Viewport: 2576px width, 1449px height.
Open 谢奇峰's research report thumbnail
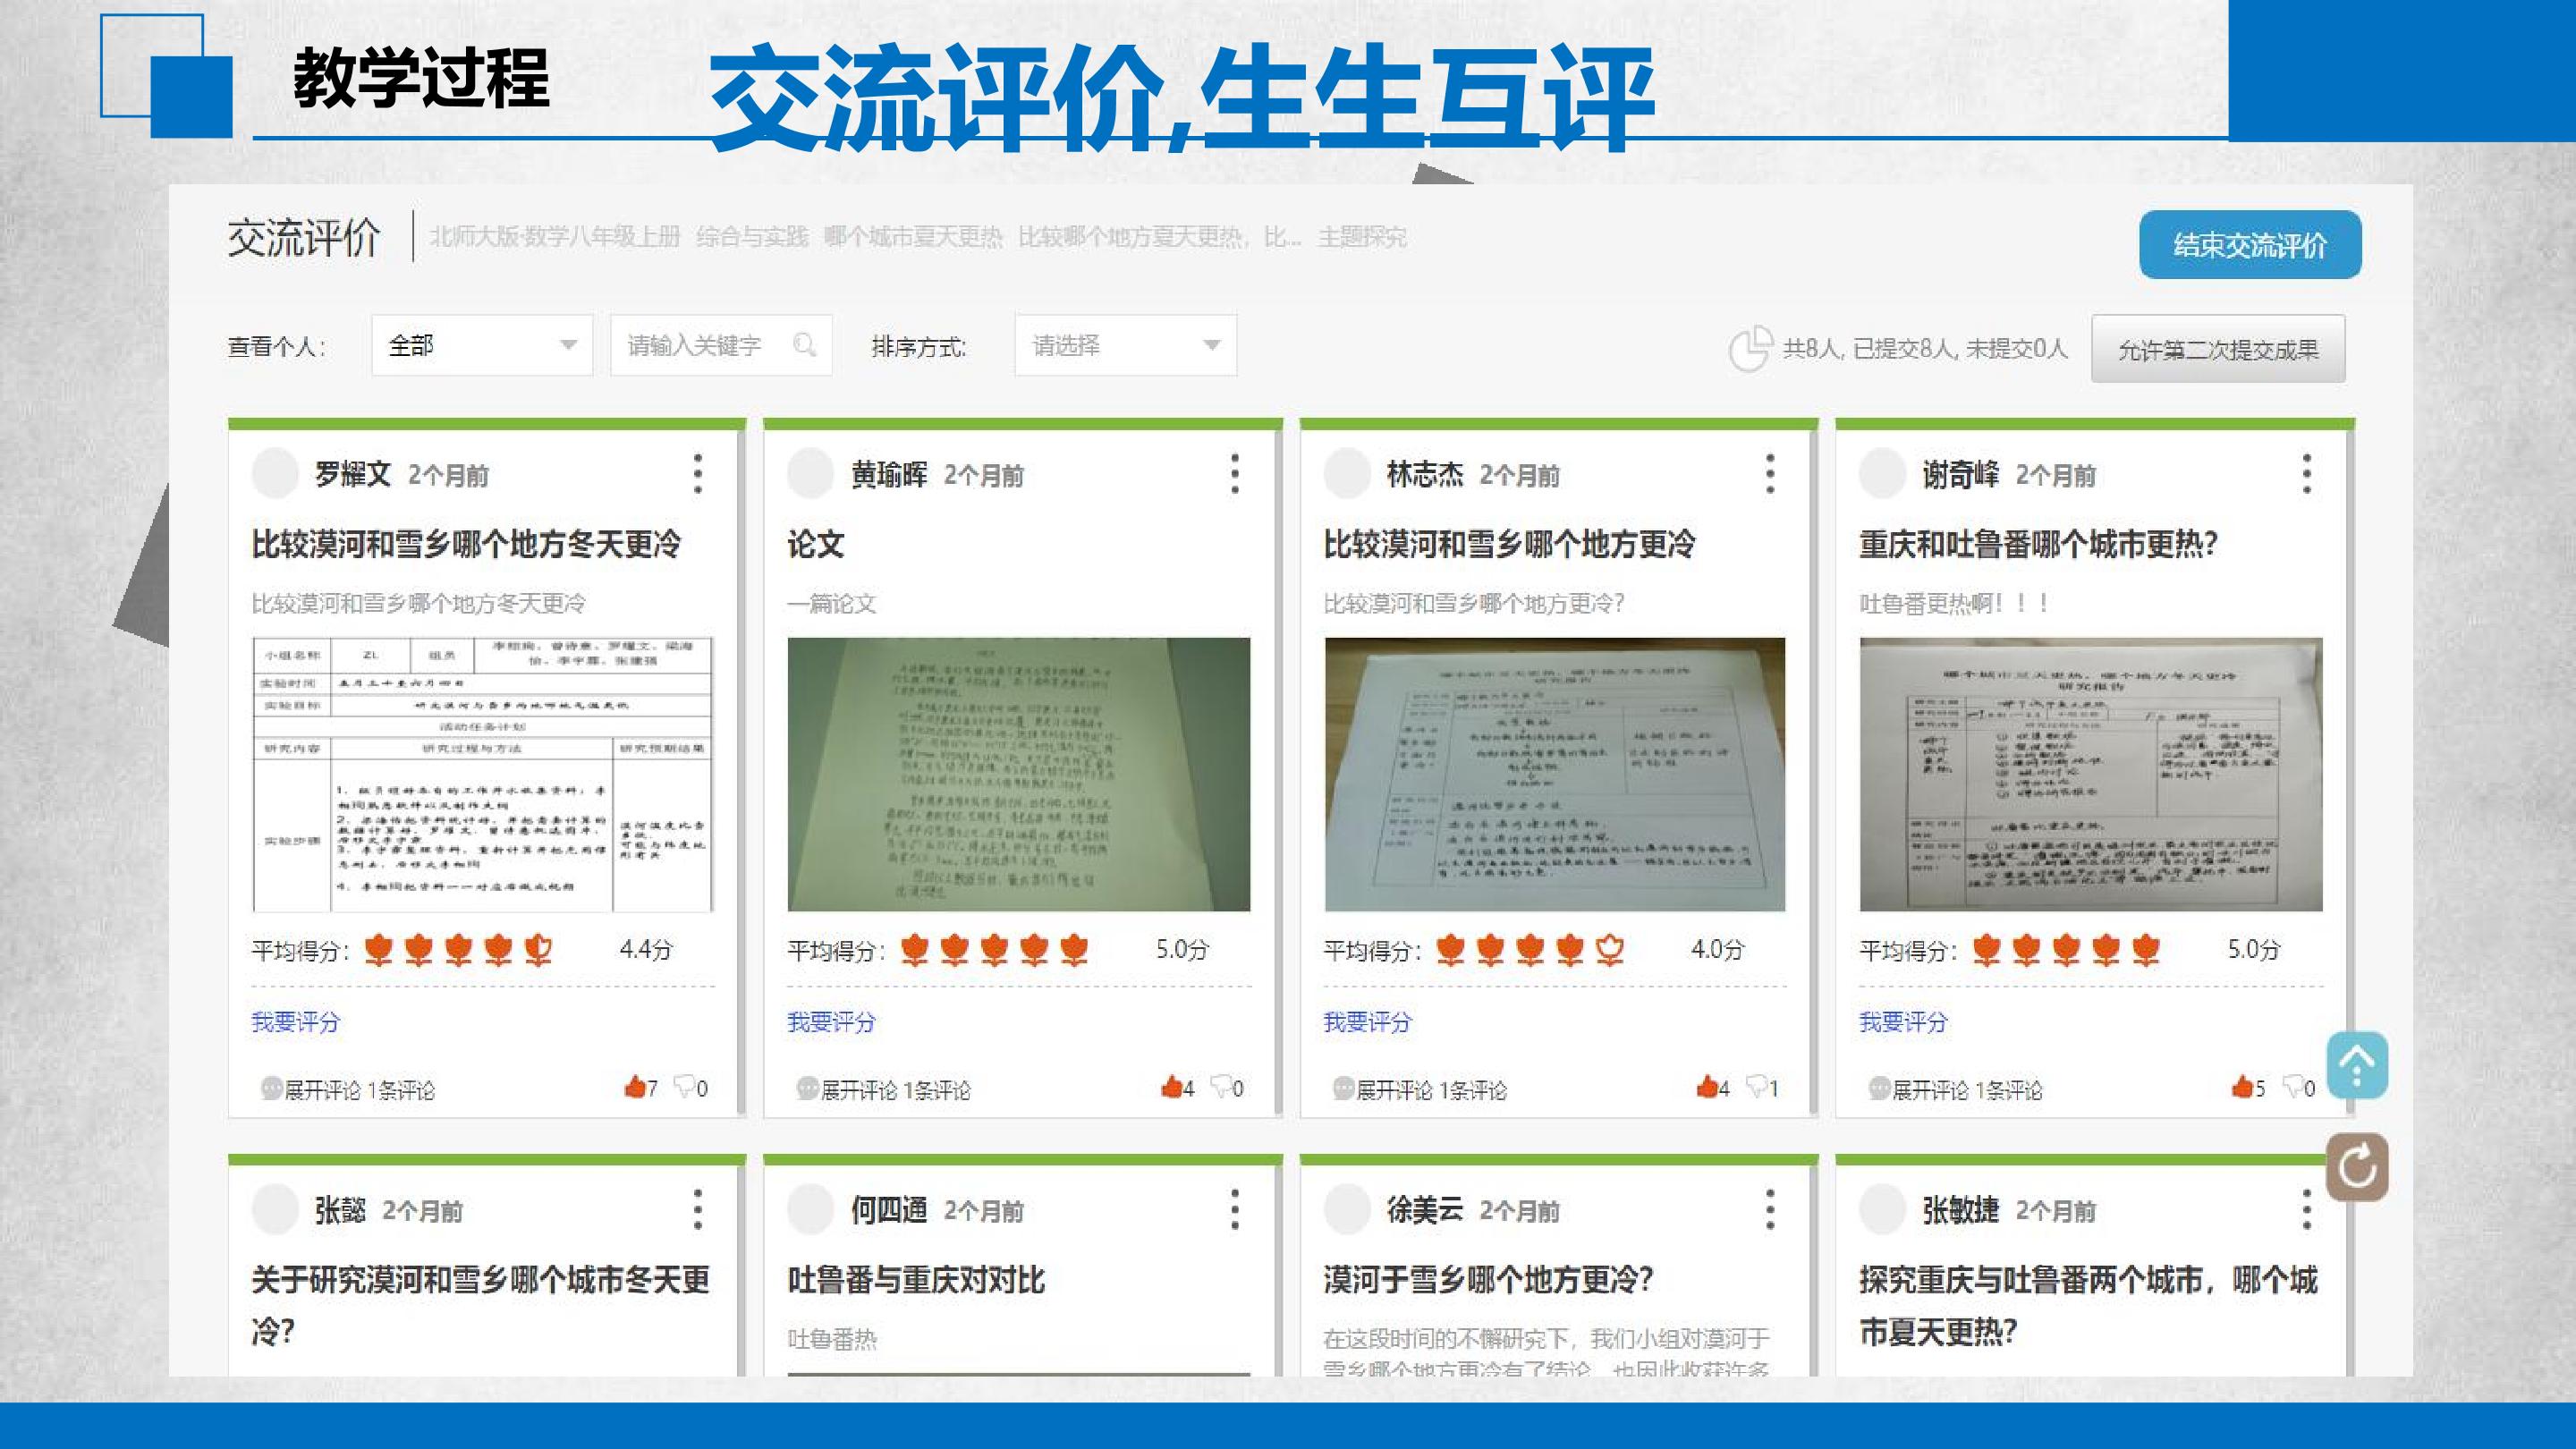[2090, 774]
